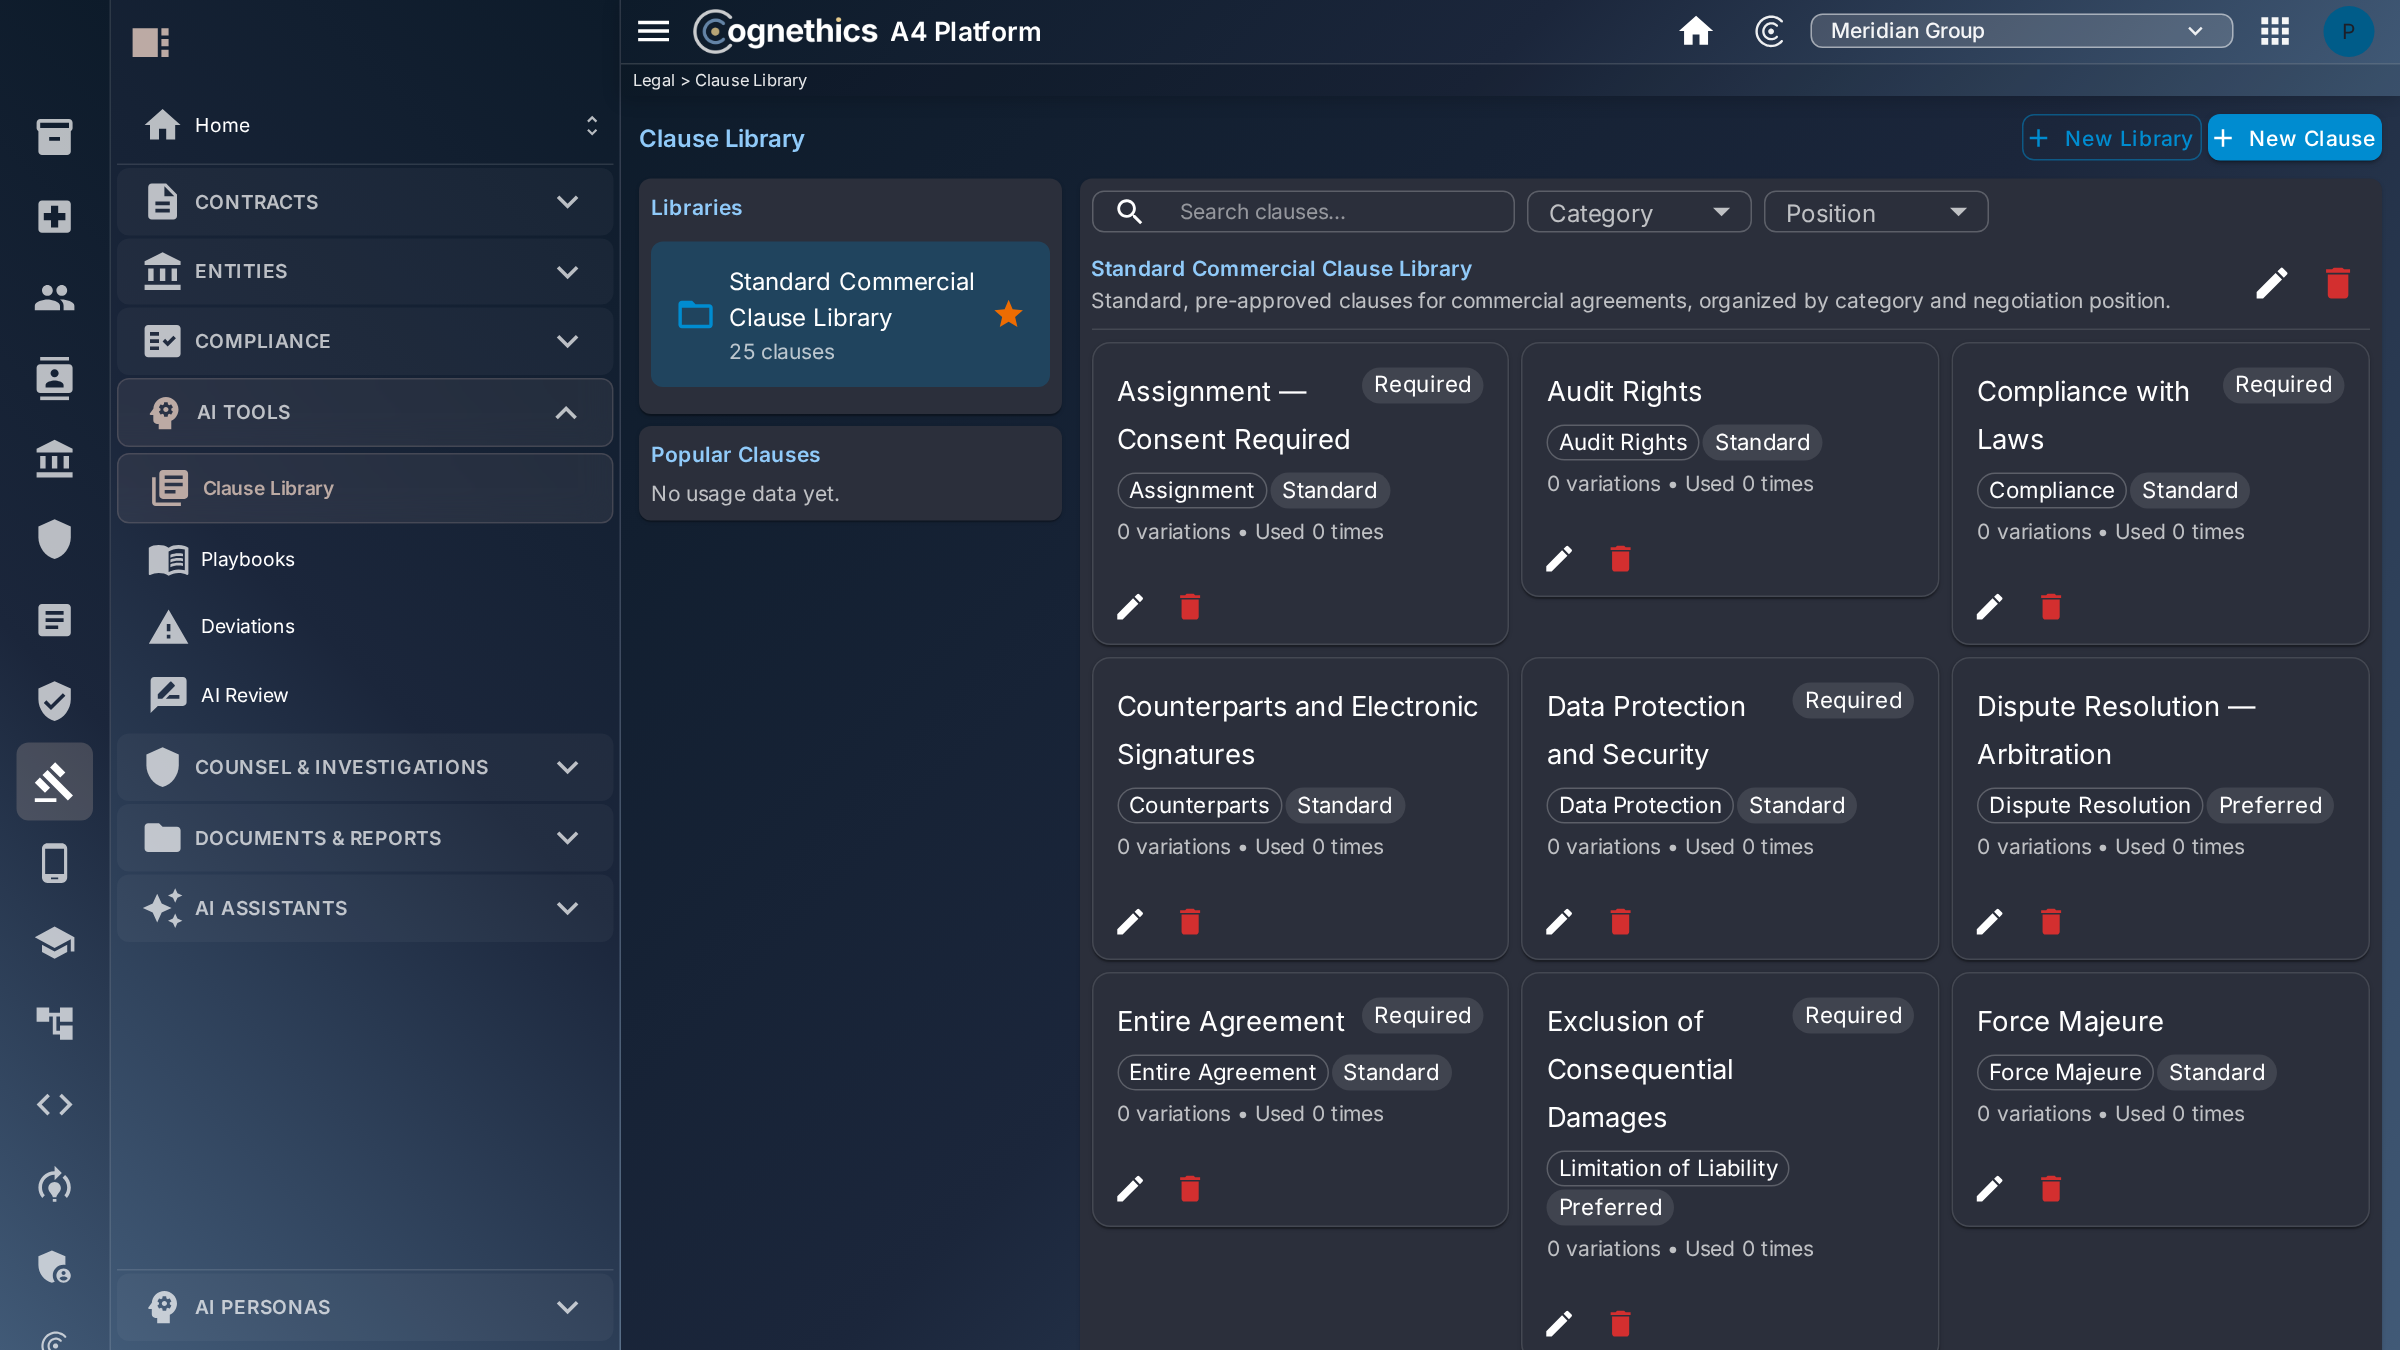The image size is (2400, 1350).
Task: Click the archive box icon in the left rail
Action: [54, 137]
